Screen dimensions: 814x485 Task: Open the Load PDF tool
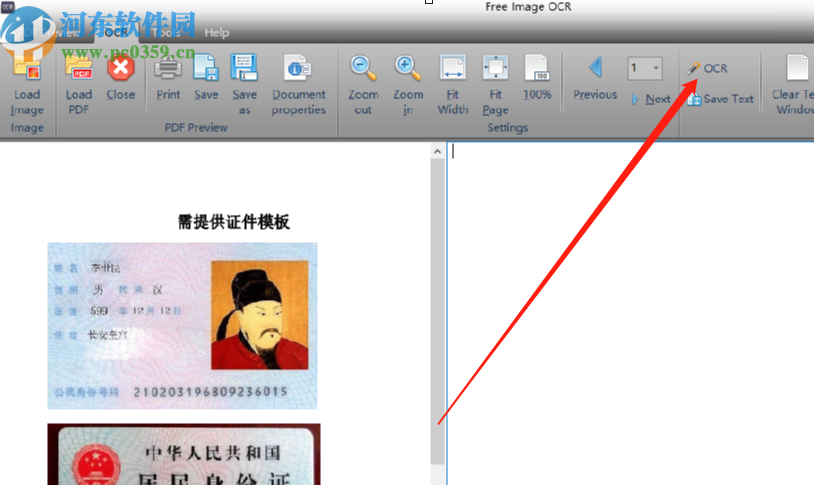(x=79, y=85)
